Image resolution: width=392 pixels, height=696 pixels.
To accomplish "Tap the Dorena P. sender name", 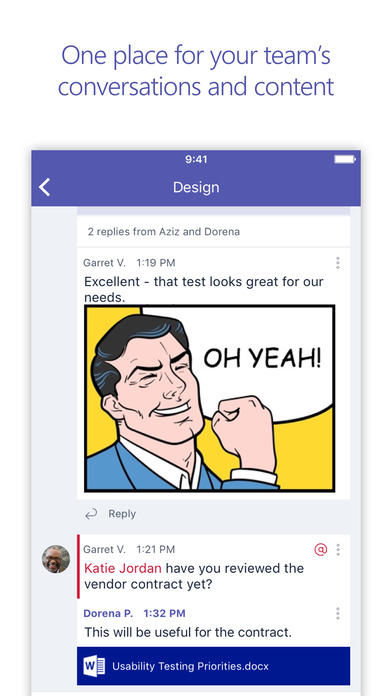I will tap(108, 613).
